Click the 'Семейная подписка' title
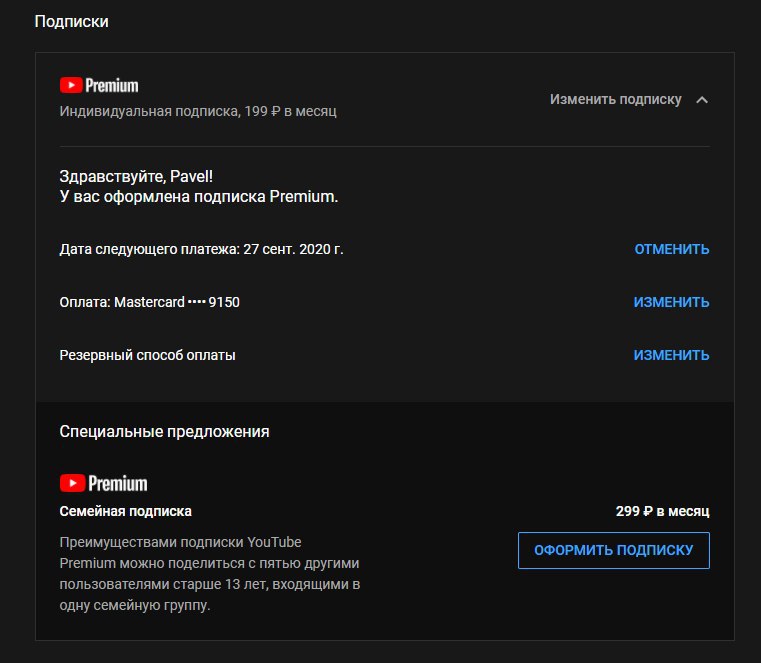The width and height of the screenshot is (761, 663). (126, 511)
